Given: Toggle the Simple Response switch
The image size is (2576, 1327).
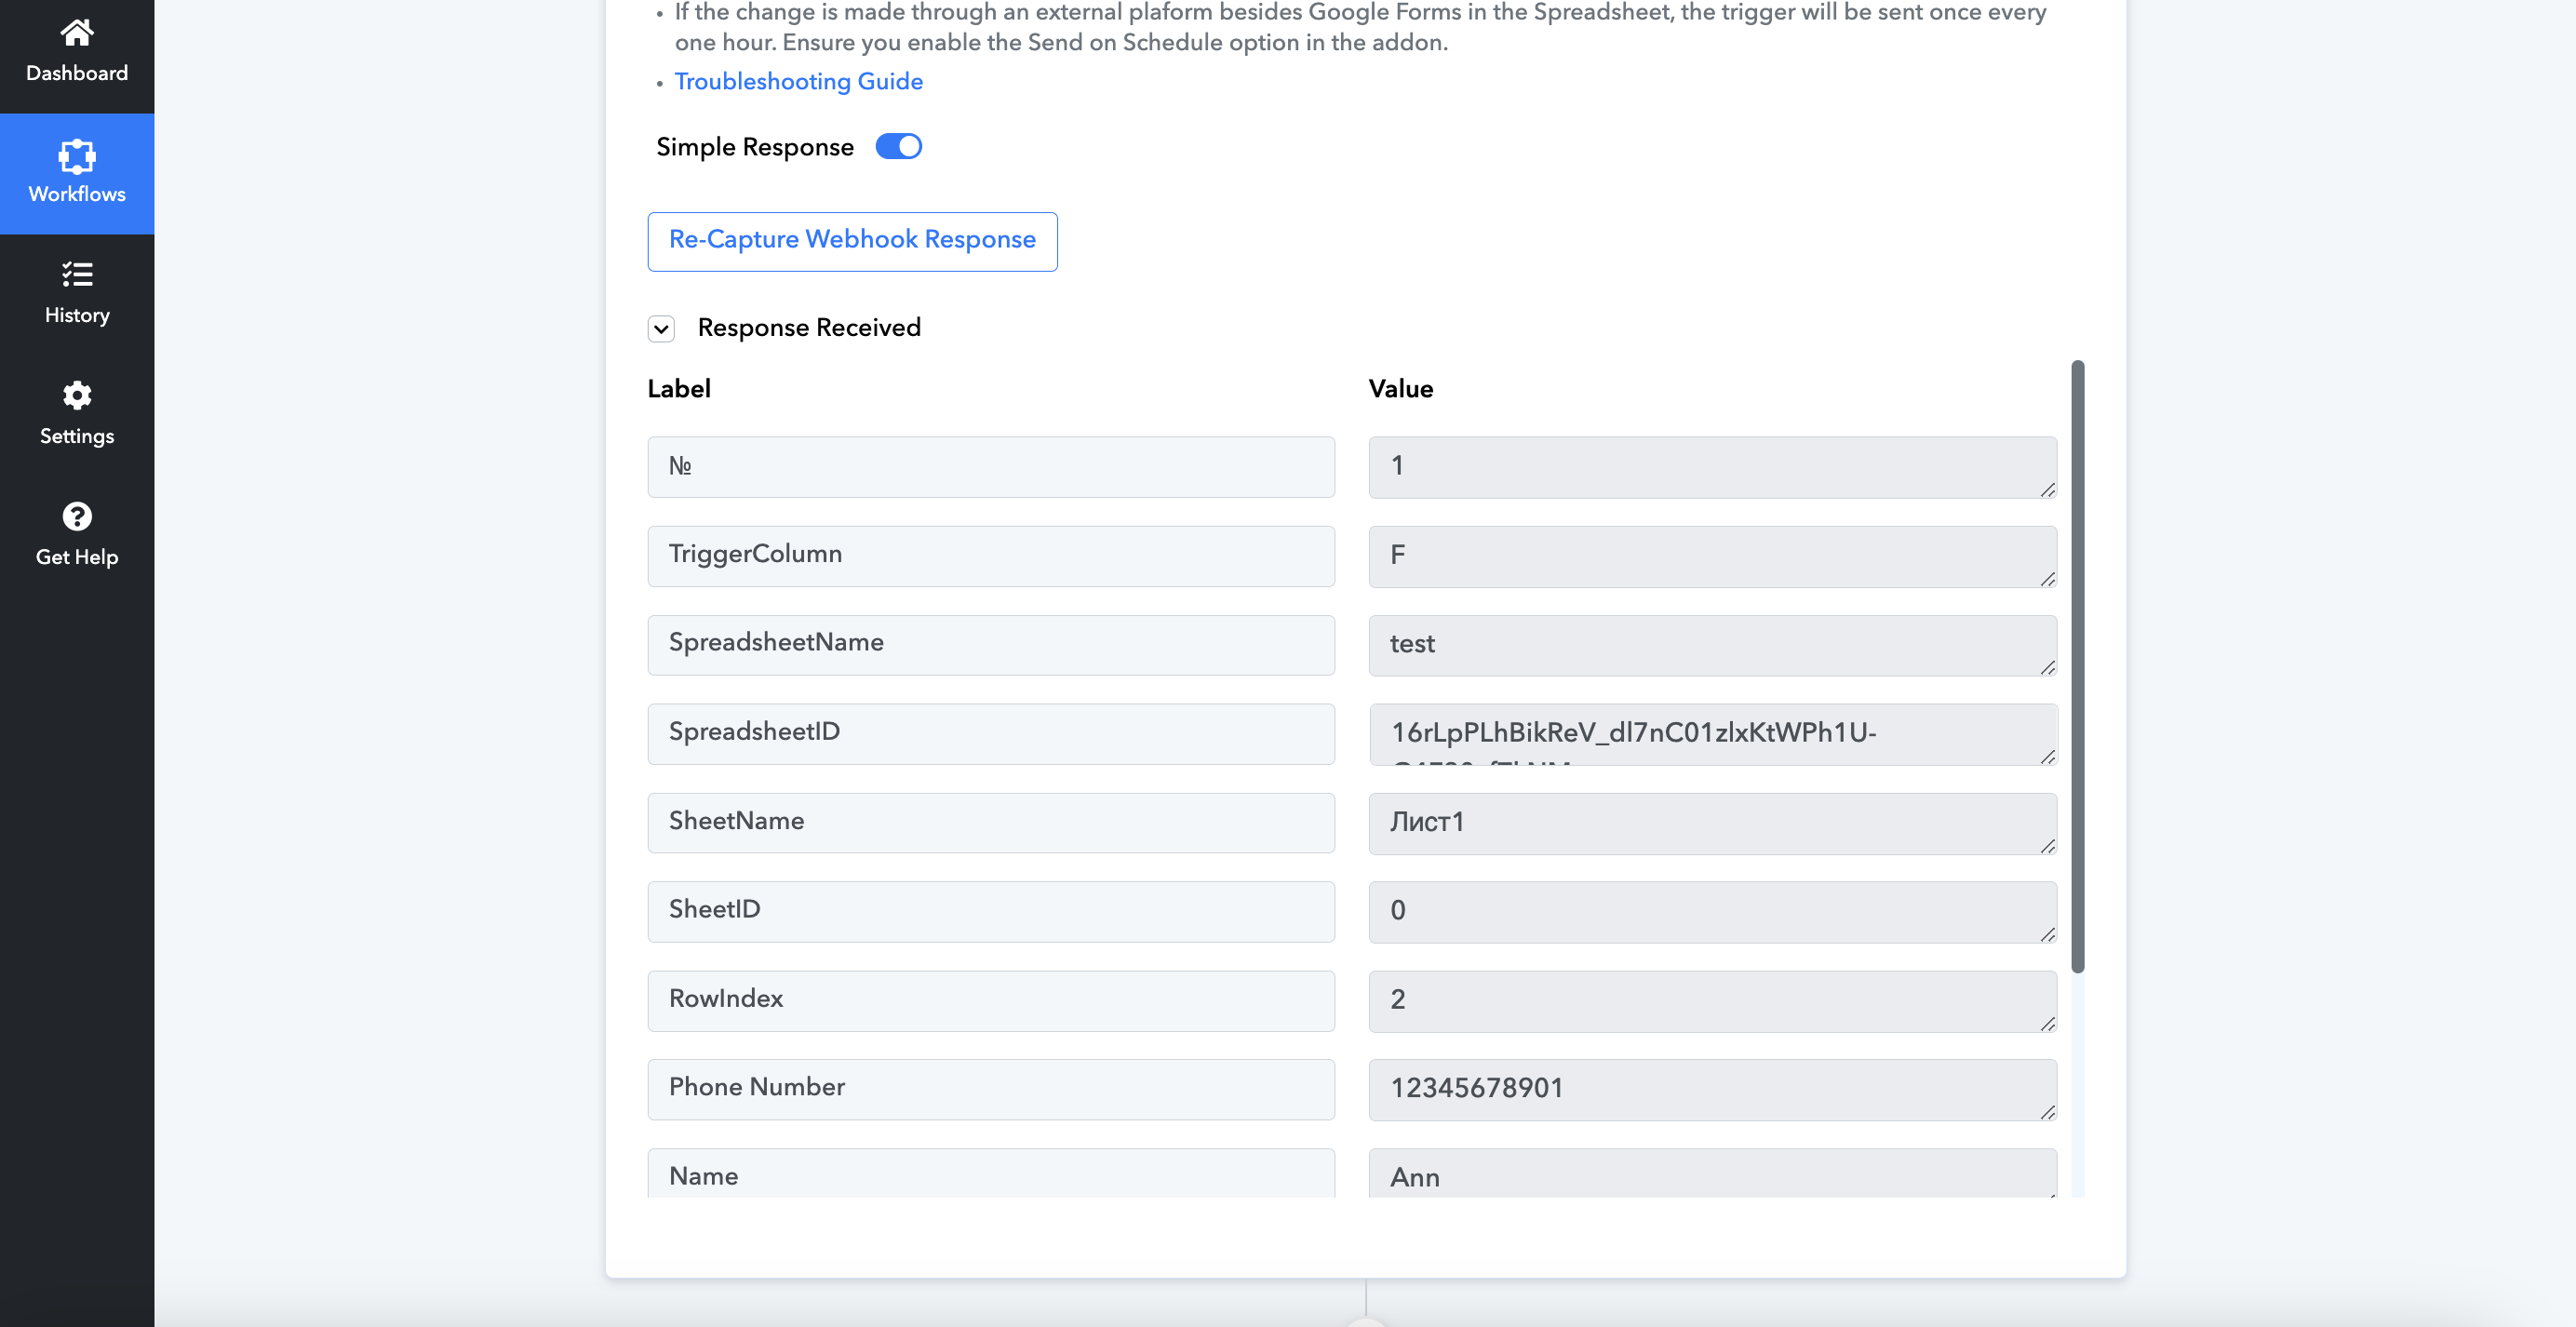Looking at the screenshot, I should [x=898, y=147].
